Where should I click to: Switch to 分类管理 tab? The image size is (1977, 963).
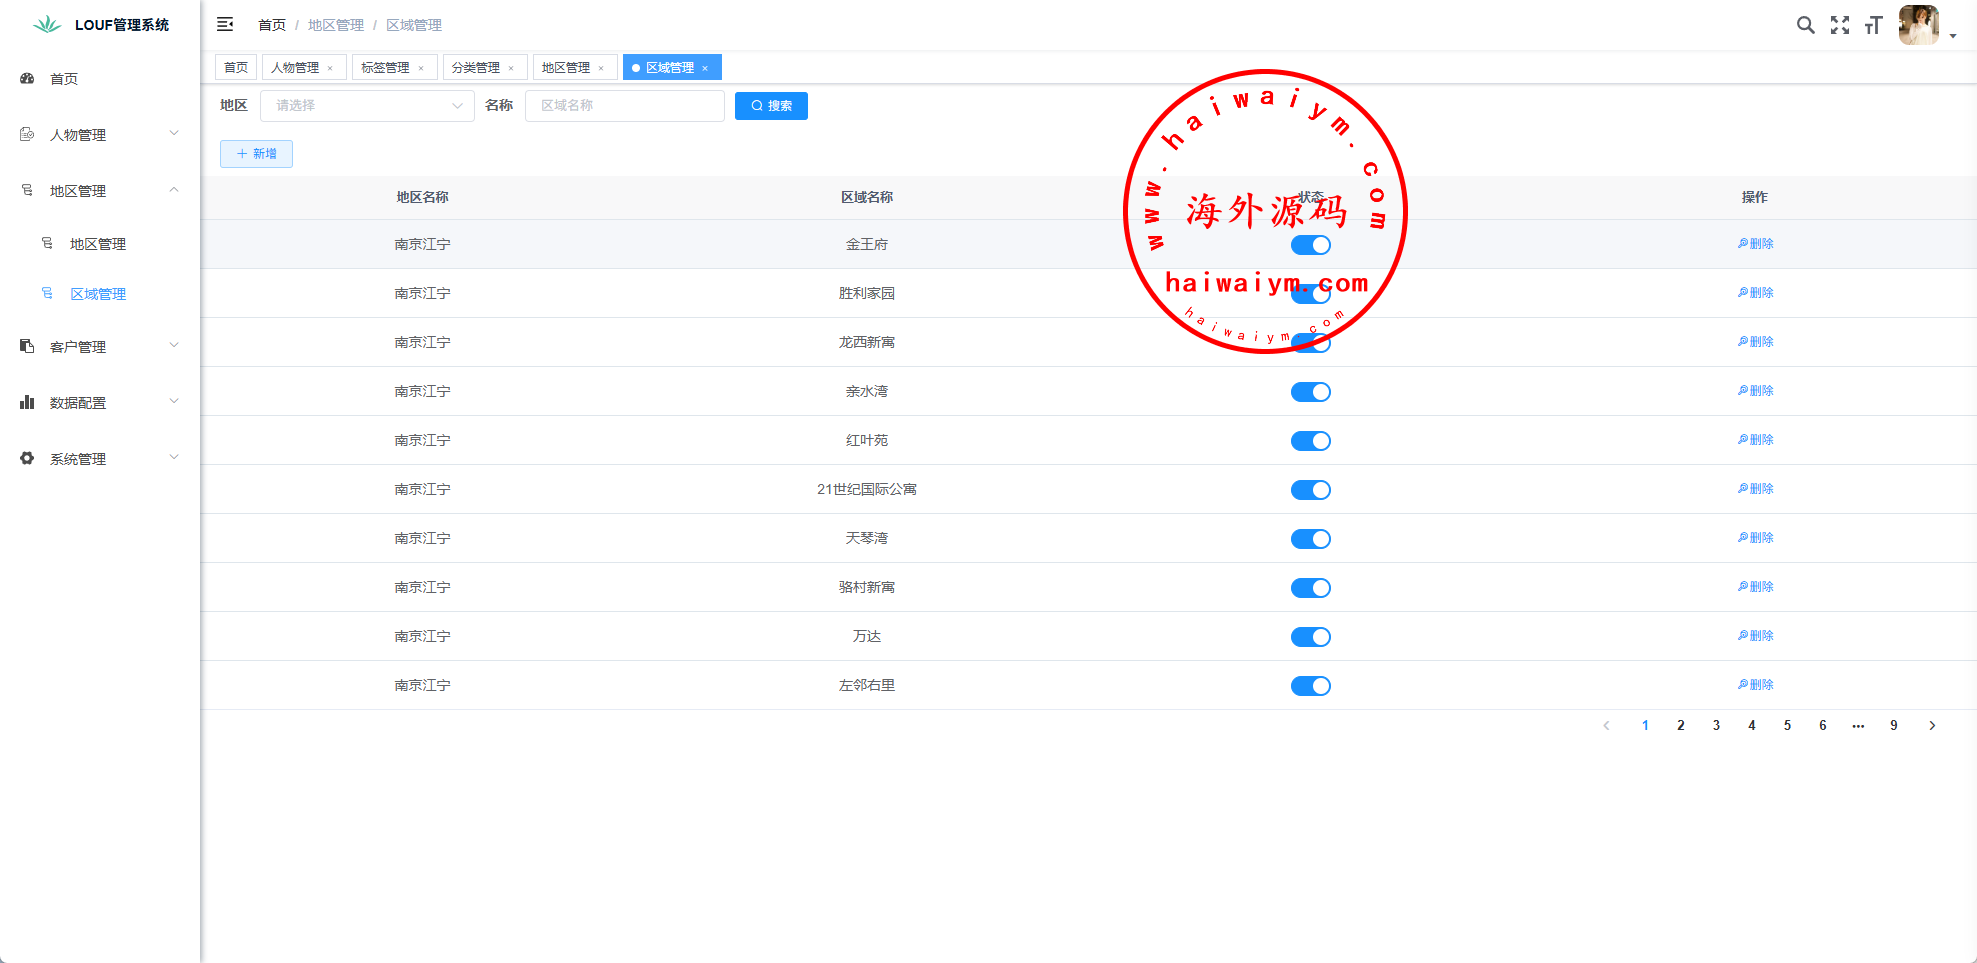(475, 68)
